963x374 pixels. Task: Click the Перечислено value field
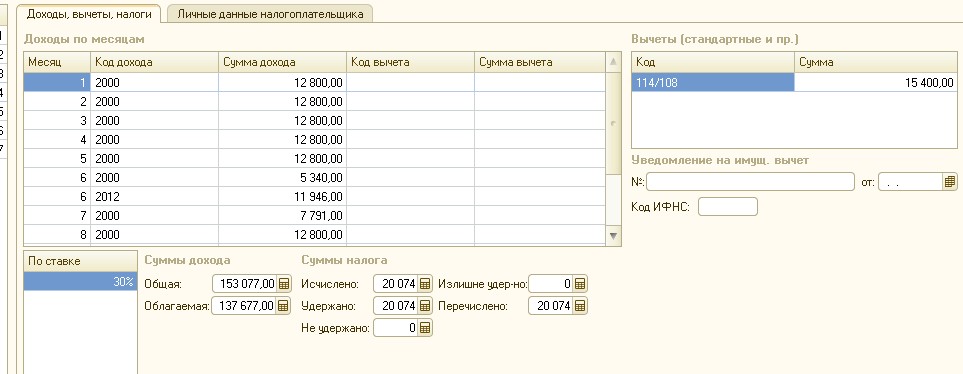[552, 305]
